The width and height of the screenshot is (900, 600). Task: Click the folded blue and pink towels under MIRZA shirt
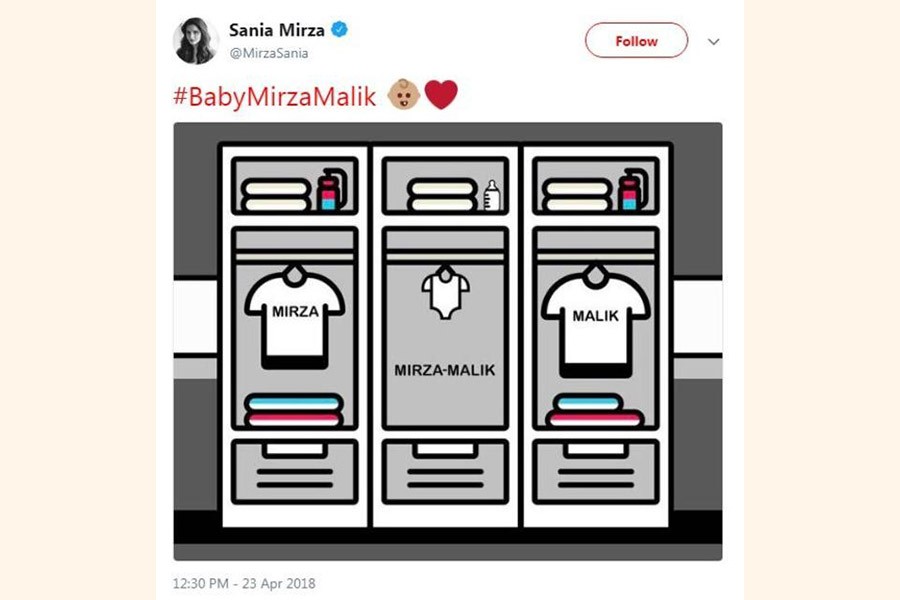coord(294,410)
